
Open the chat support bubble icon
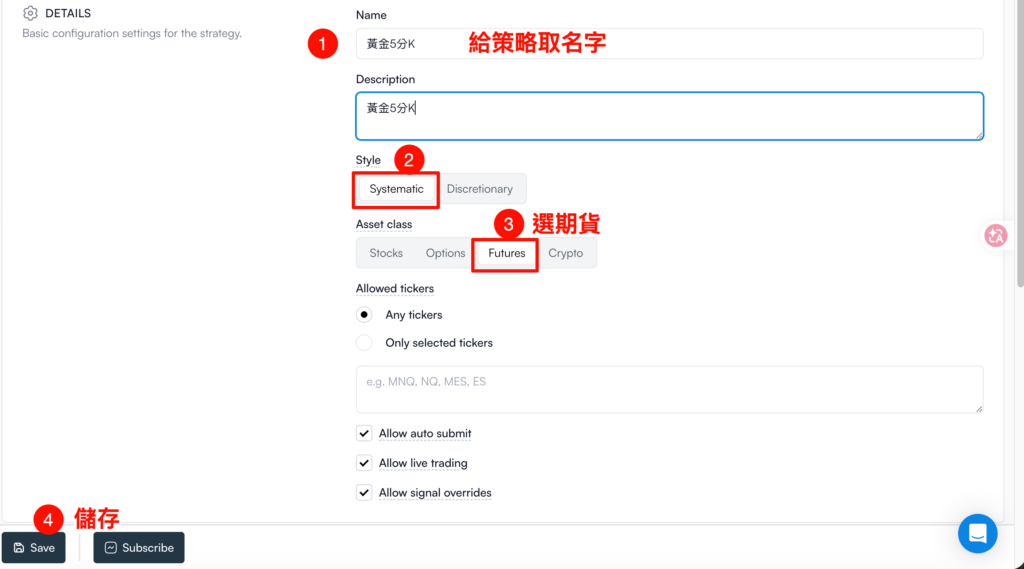click(977, 533)
